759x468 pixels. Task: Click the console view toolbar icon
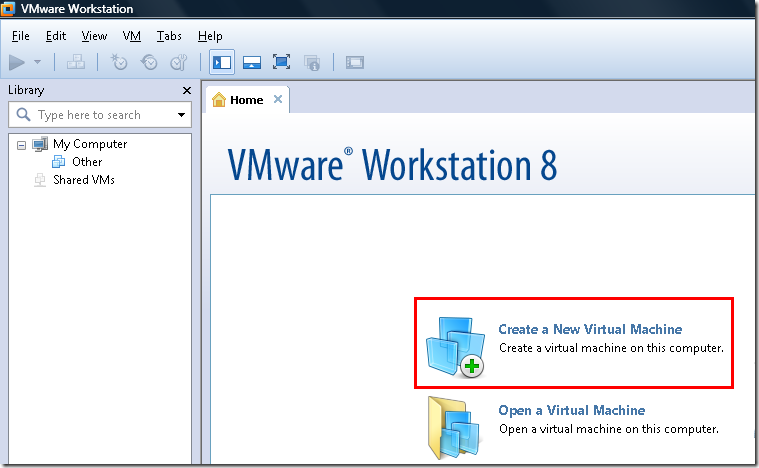click(x=355, y=62)
